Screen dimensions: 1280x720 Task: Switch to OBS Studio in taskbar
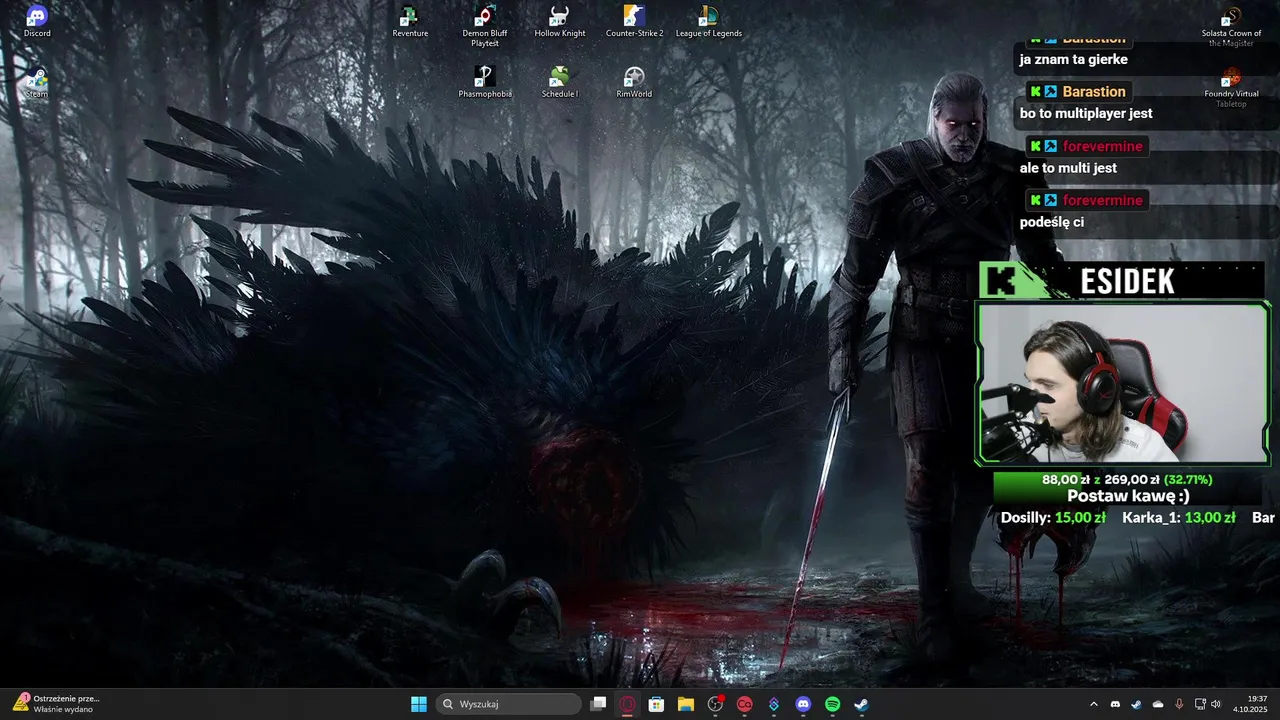715,704
